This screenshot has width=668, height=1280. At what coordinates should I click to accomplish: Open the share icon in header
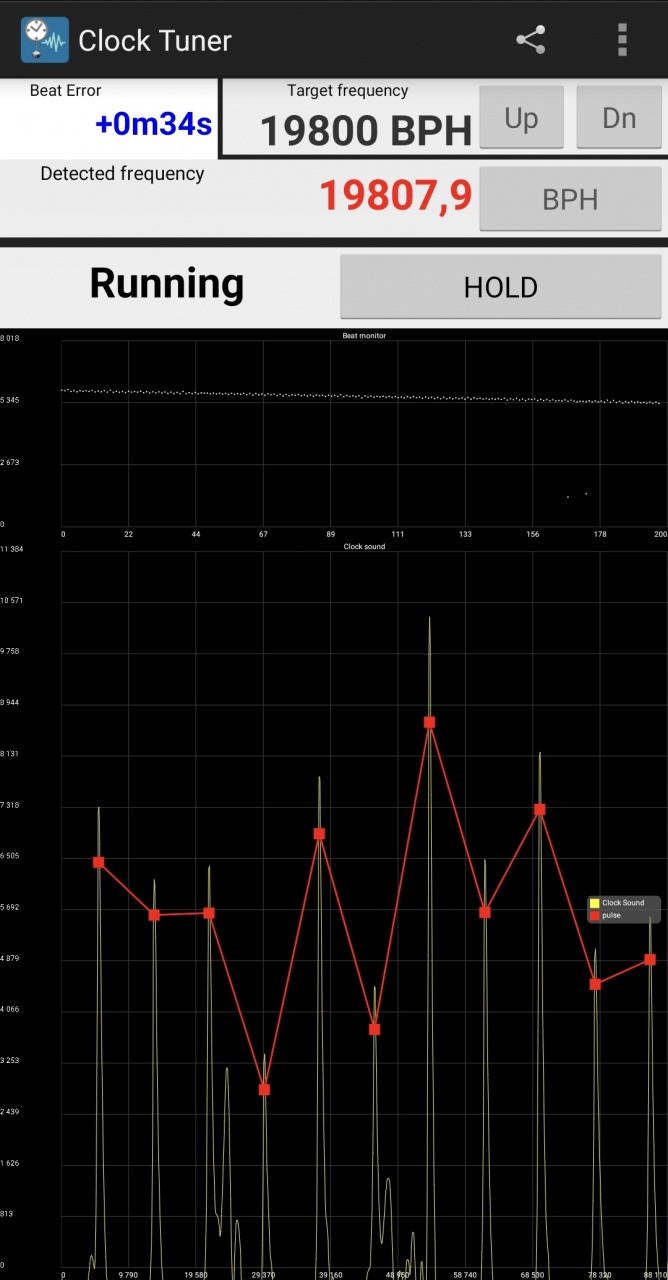[x=530, y=40]
